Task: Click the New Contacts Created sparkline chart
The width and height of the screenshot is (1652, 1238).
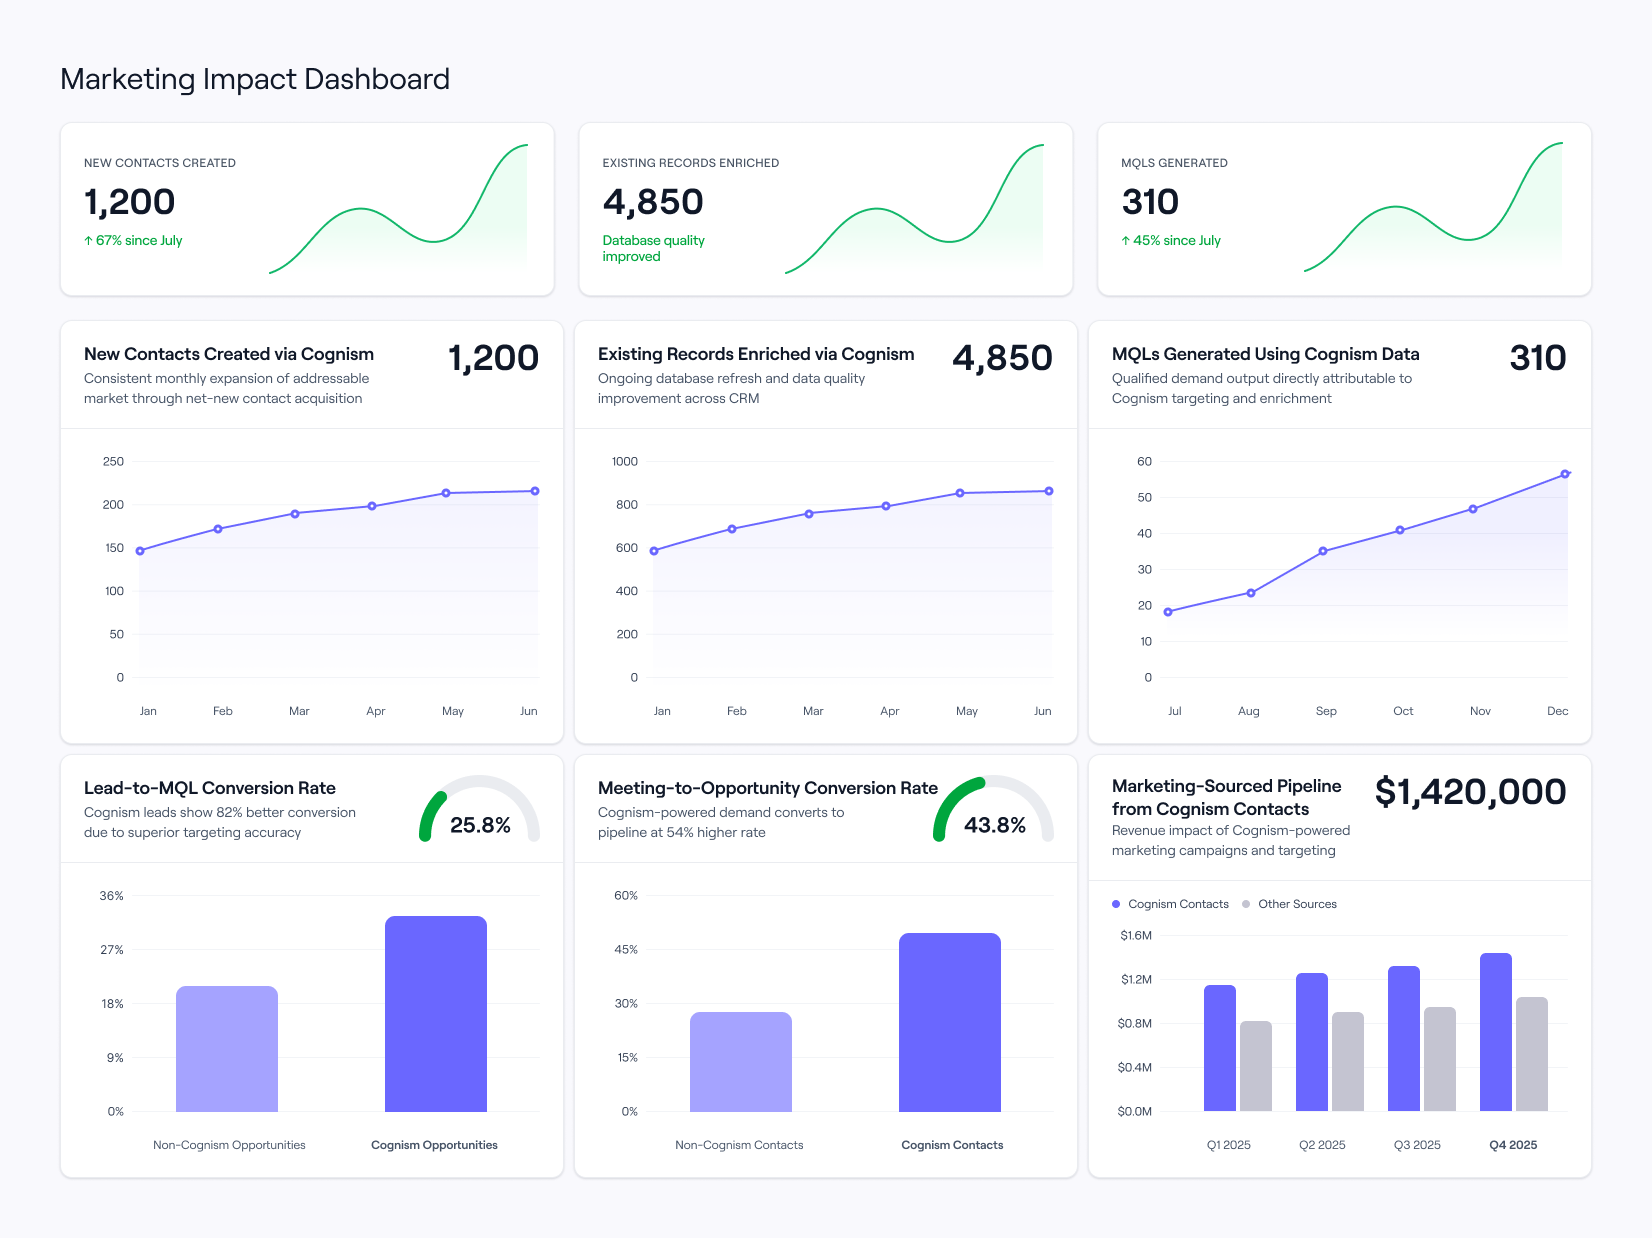Action: point(400,210)
